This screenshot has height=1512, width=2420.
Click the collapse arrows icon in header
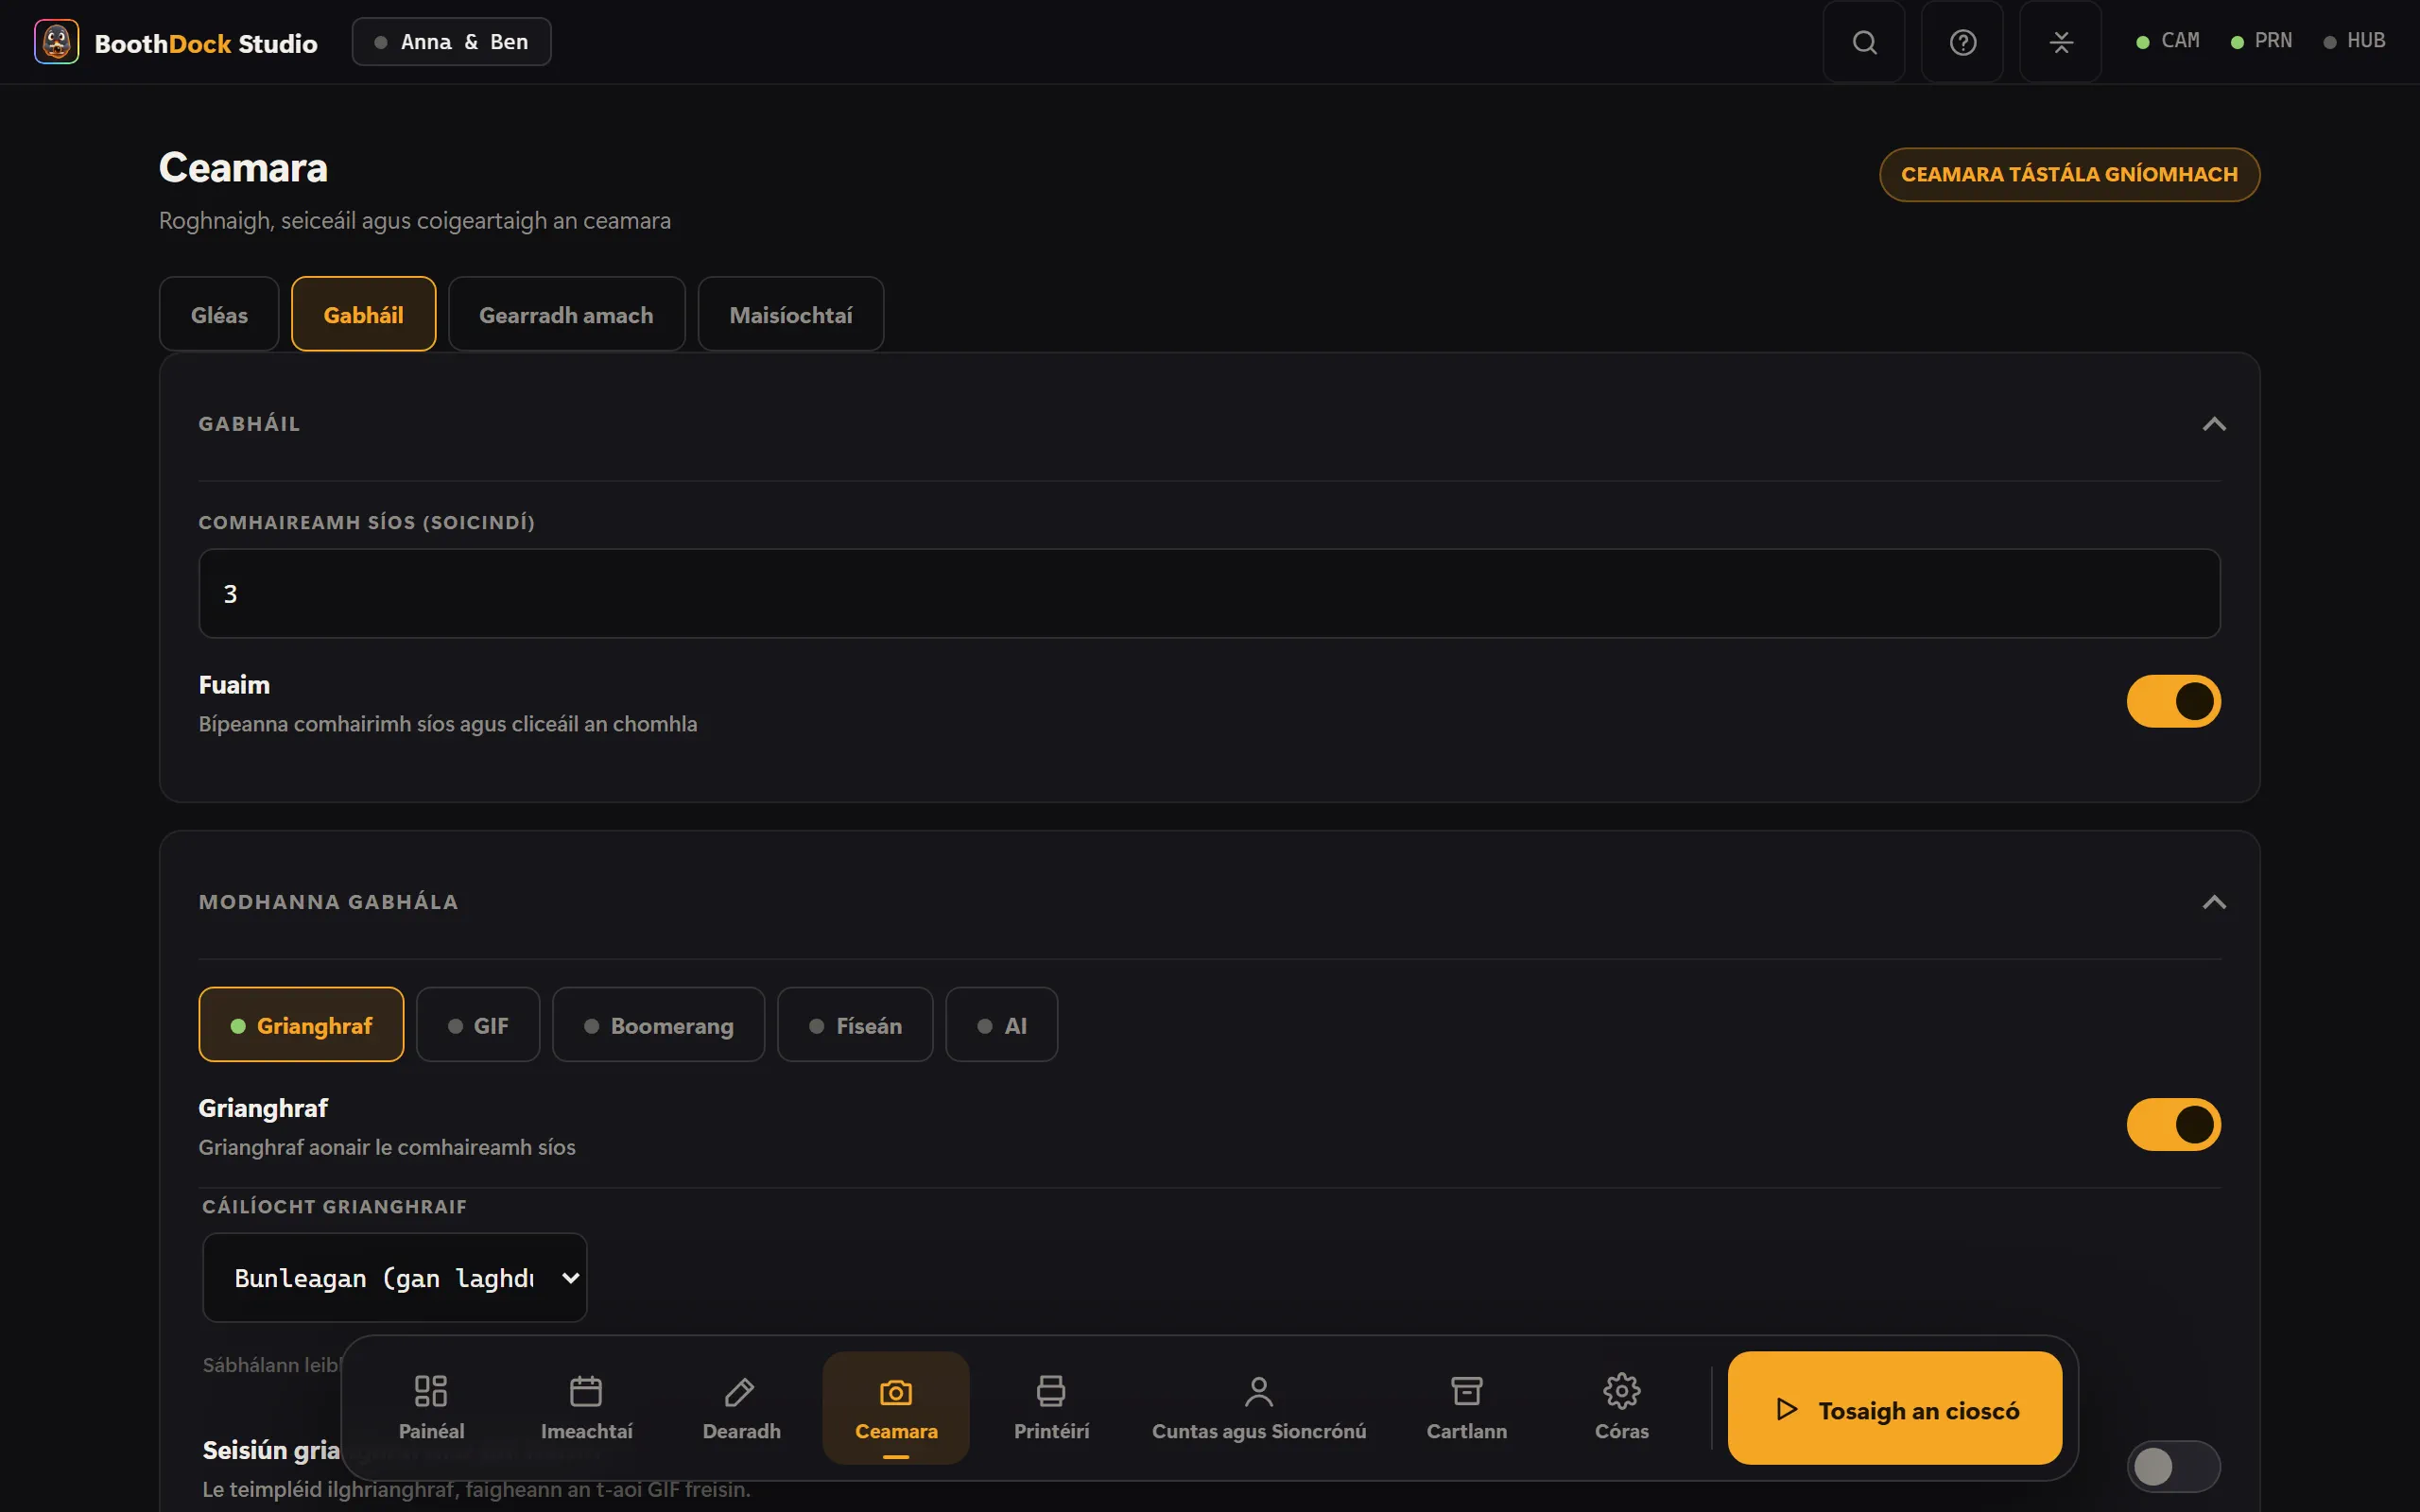coord(2060,42)
